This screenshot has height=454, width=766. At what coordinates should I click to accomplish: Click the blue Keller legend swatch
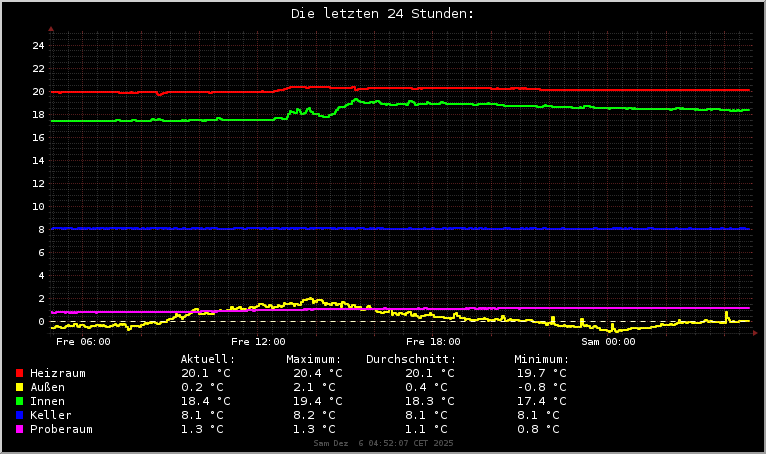pyautogui.click(x=19, y=415)
